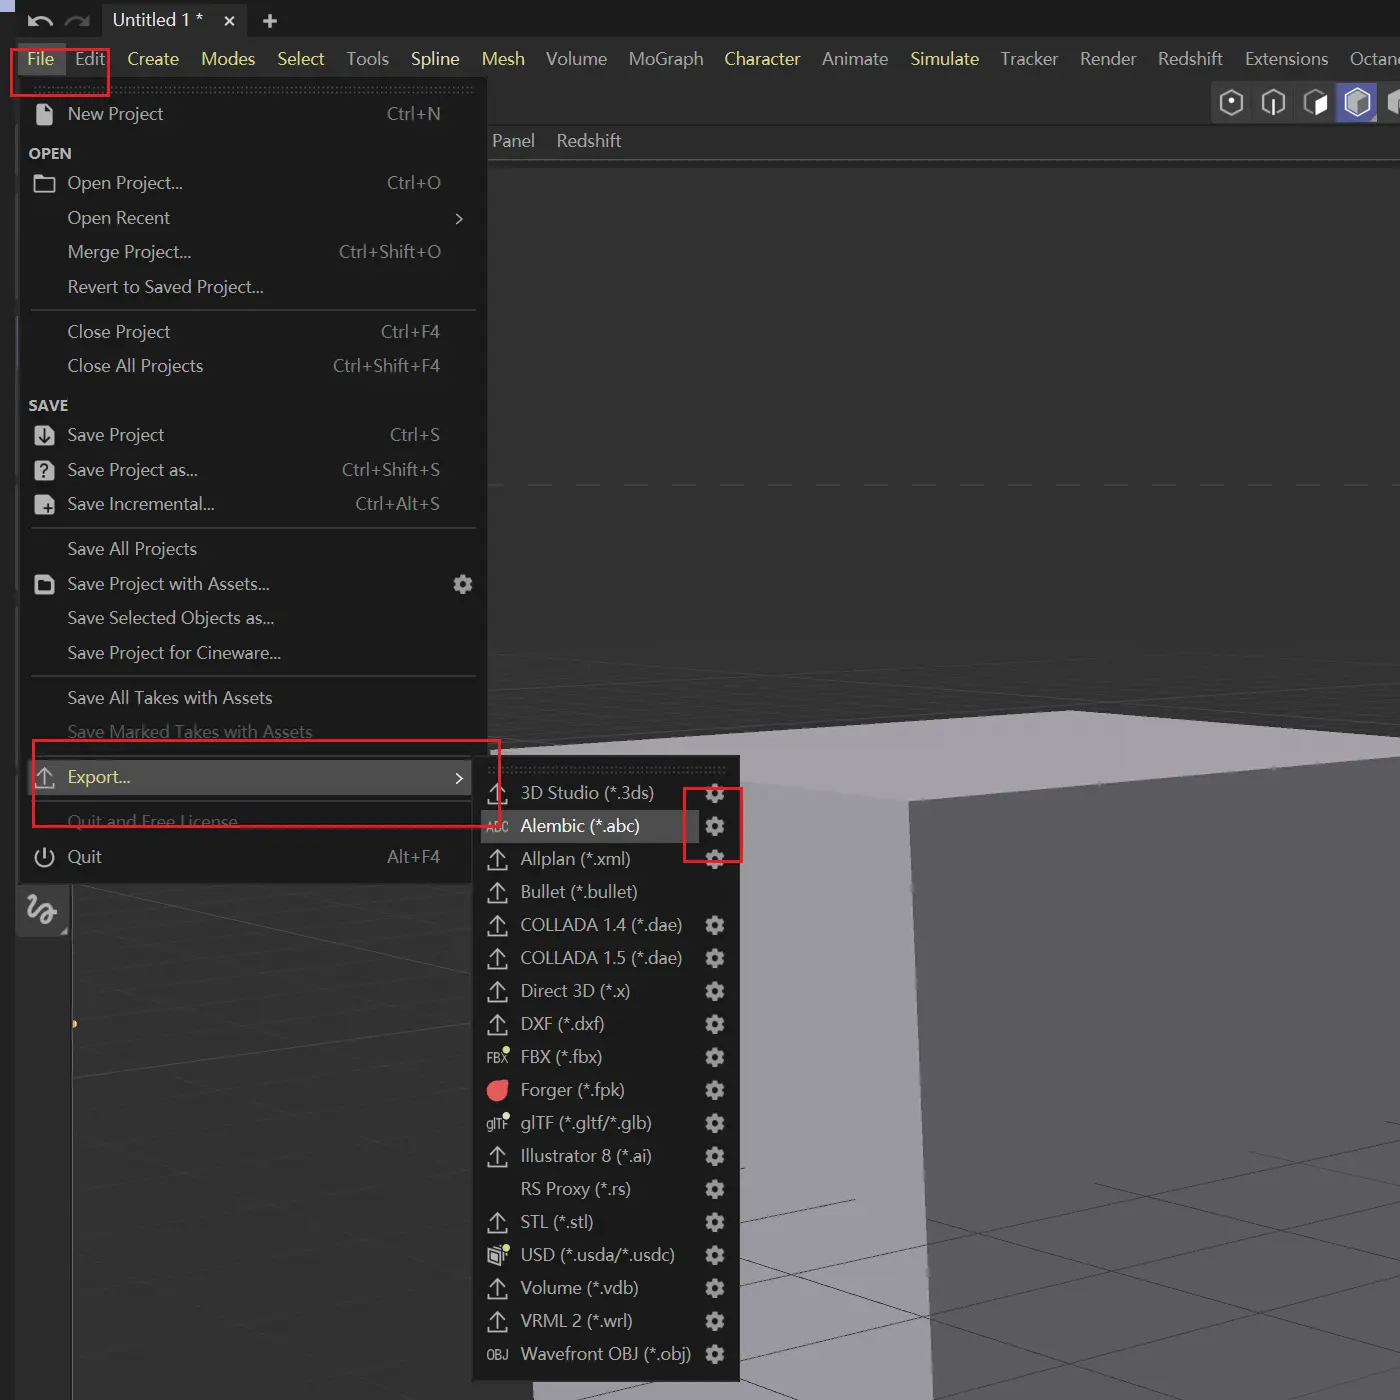Expand the Open Recent submenu arrow
The image size is (1400, 1400).
[x=459, y=218]
